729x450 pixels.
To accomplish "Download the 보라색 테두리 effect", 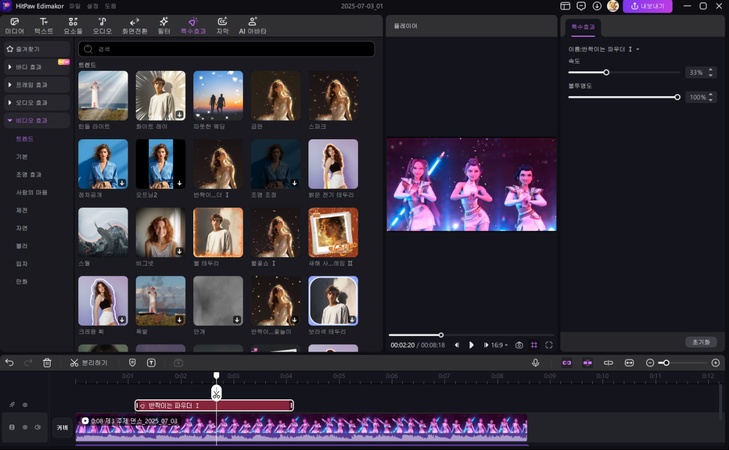I will 352,319.
